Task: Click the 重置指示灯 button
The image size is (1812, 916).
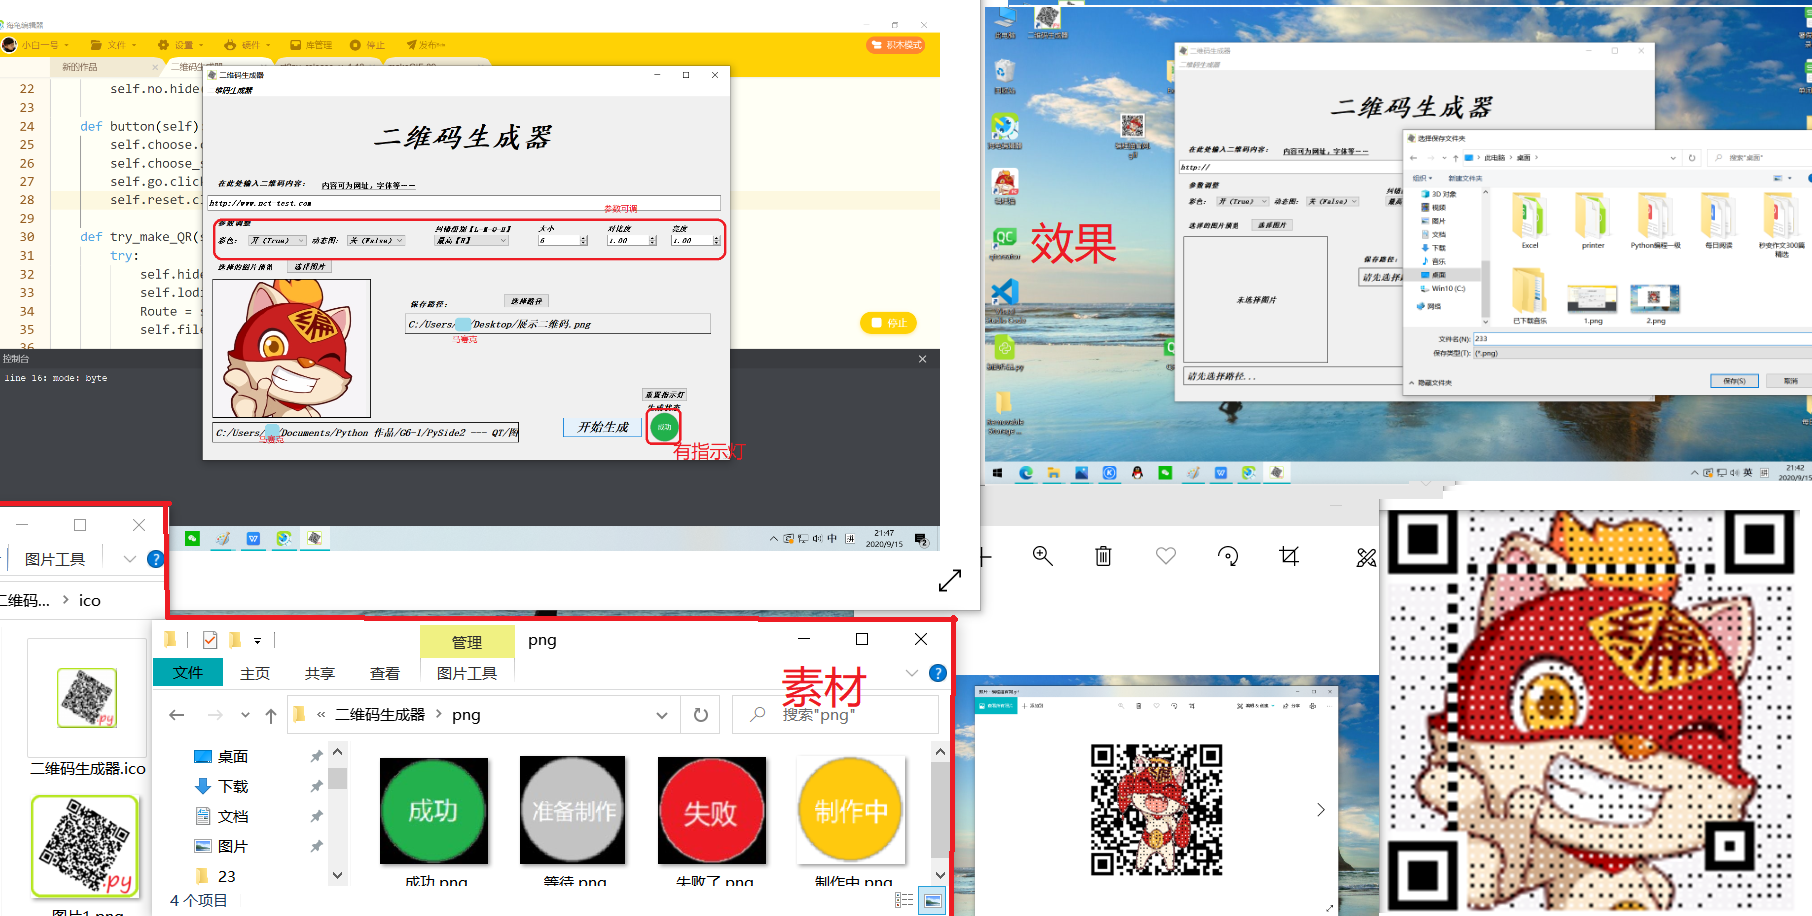Action: point(665,395)
